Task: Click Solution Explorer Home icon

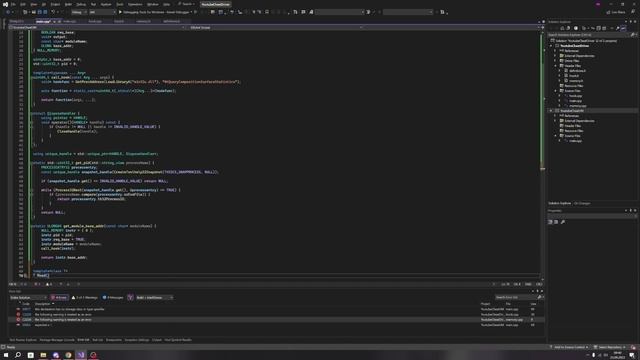Action: pos(562,28)
